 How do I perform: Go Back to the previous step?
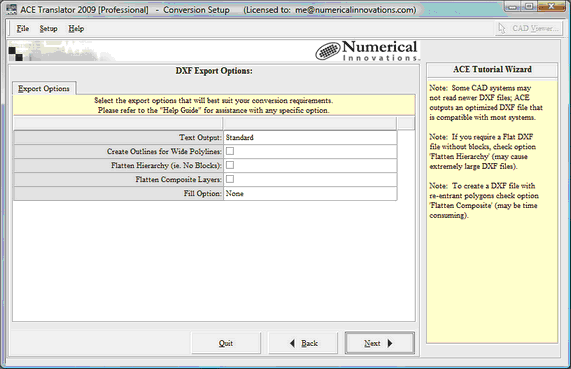303,343
